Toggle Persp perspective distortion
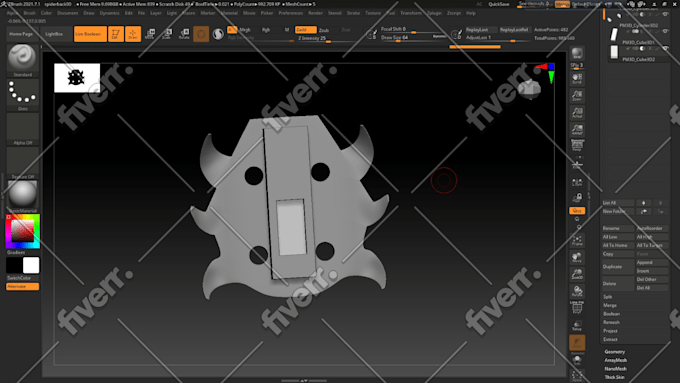This screenshot has width=680, height=383. coord(577,145)
